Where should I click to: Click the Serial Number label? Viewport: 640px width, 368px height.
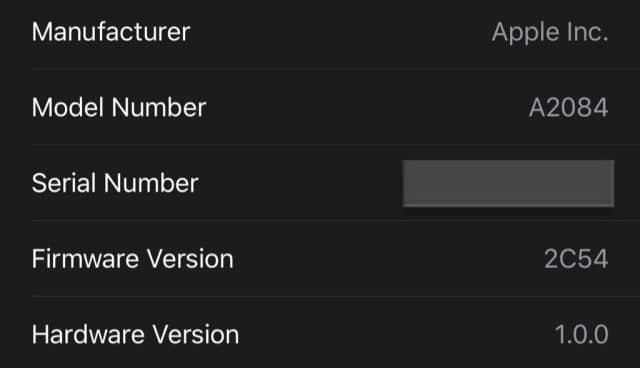[115, 183]
